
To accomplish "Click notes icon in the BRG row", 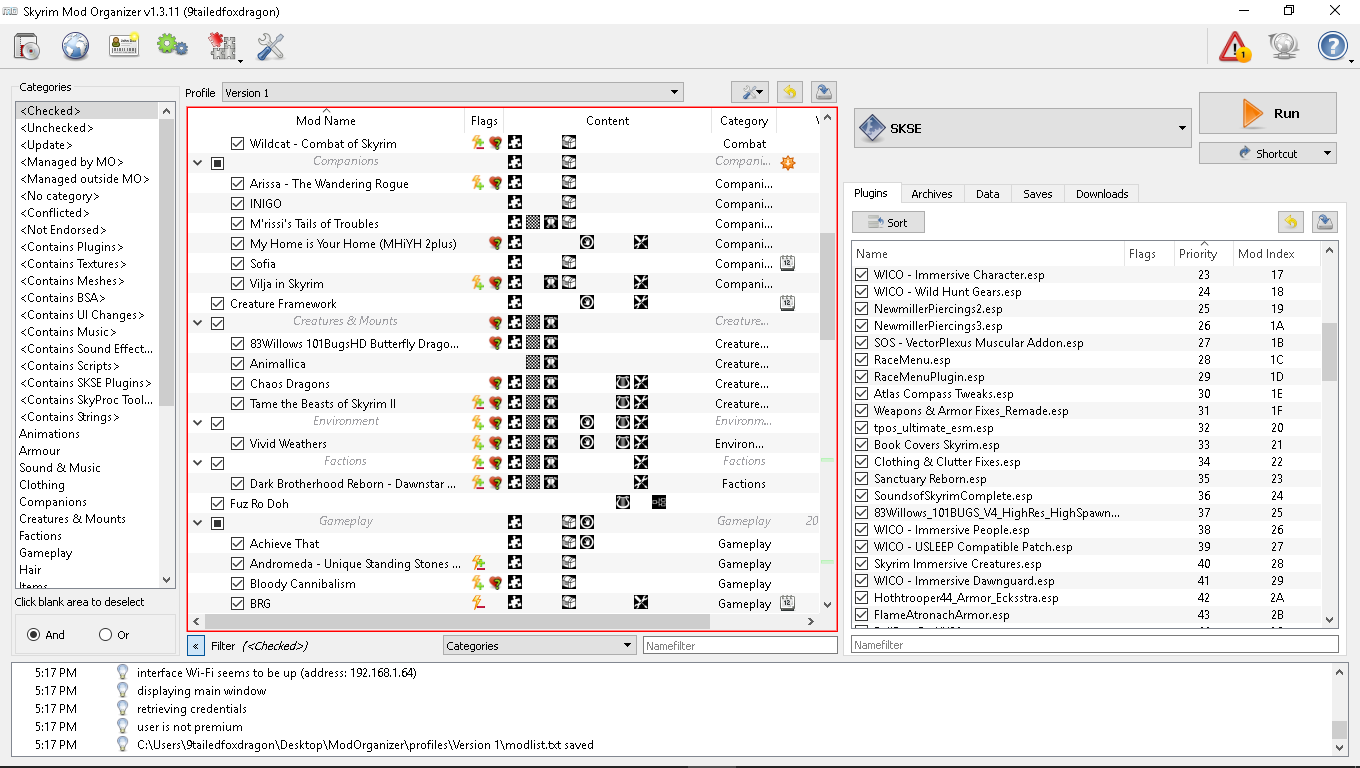I will click(787, 603).
